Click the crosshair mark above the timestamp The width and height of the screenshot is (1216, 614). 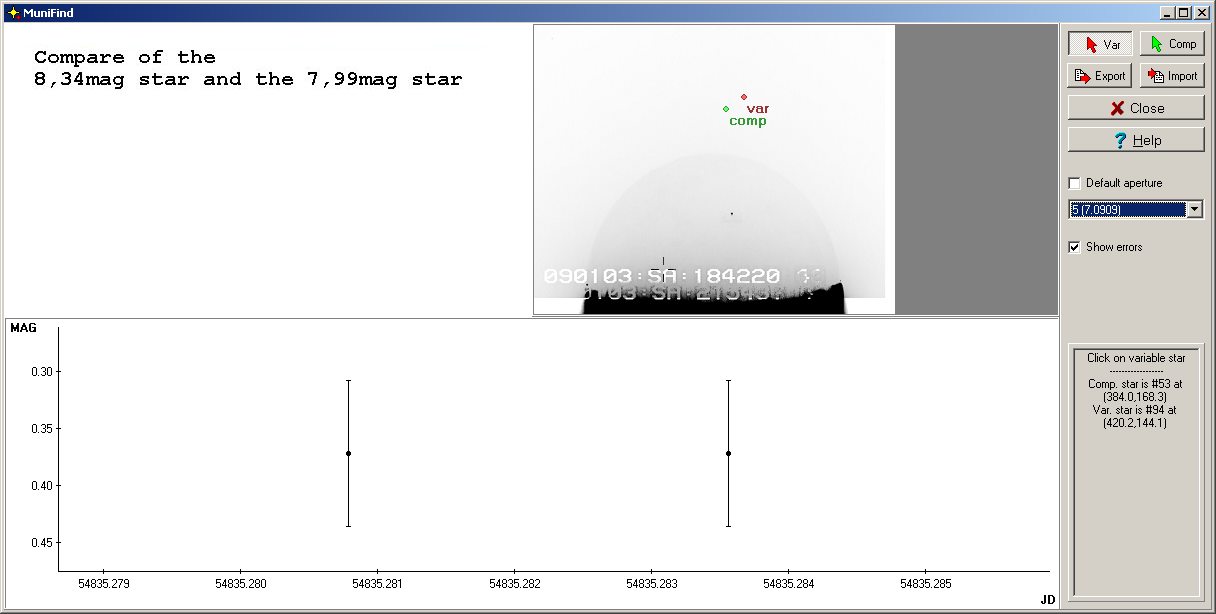(664, 262)
